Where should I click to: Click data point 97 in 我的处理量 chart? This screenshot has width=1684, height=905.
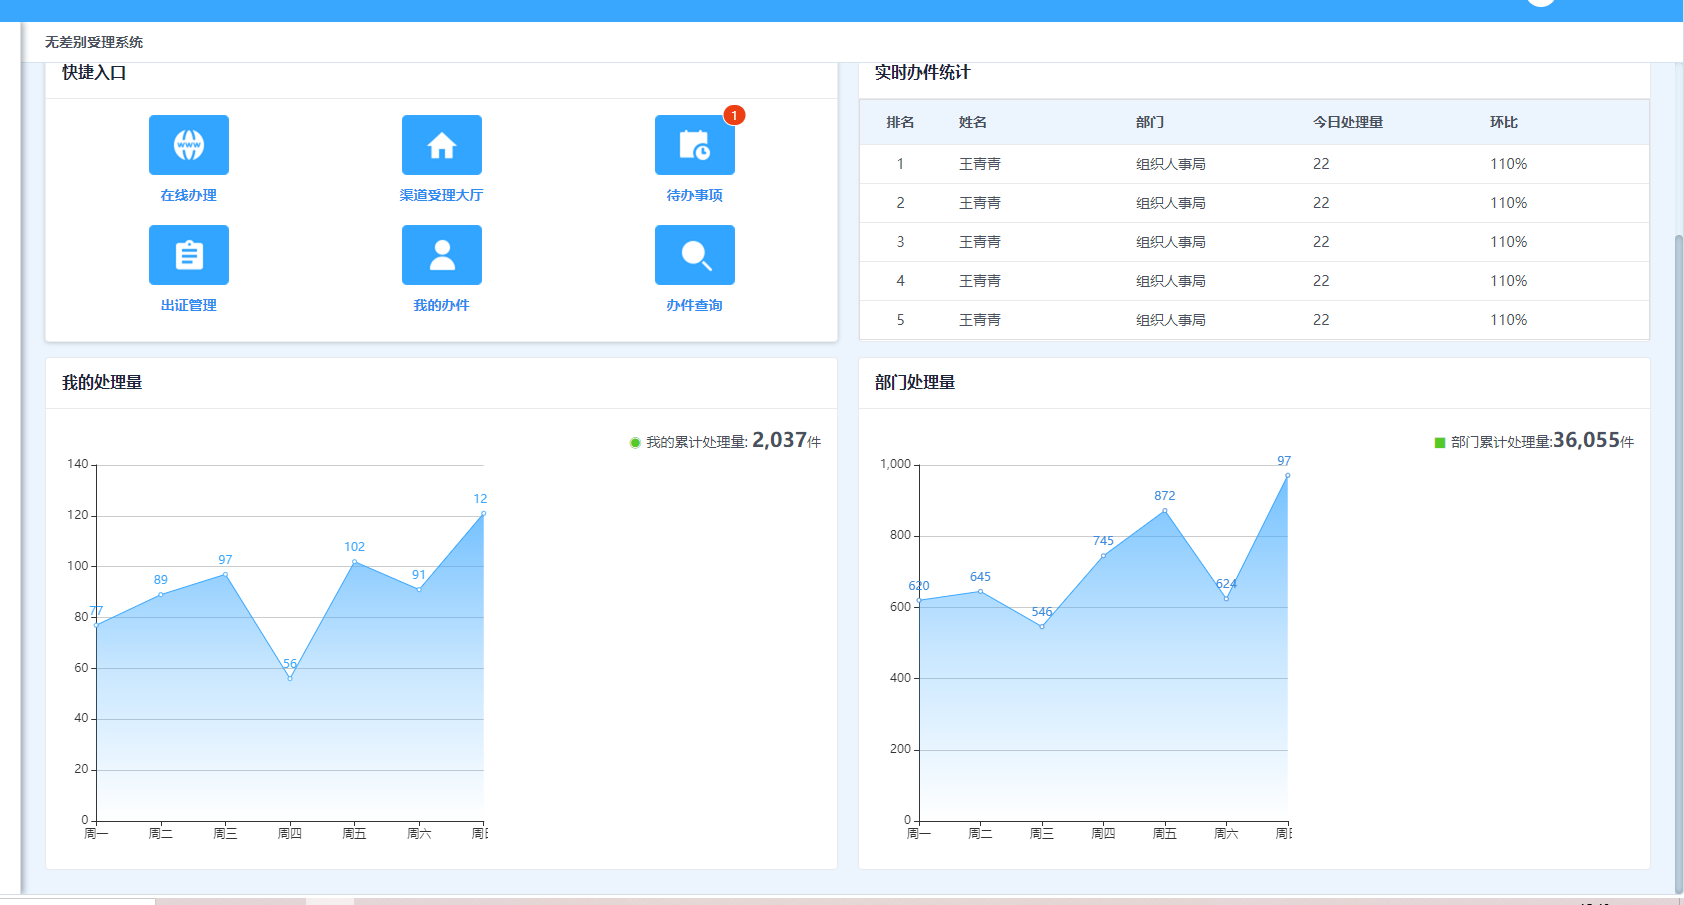tap(225, 574)
